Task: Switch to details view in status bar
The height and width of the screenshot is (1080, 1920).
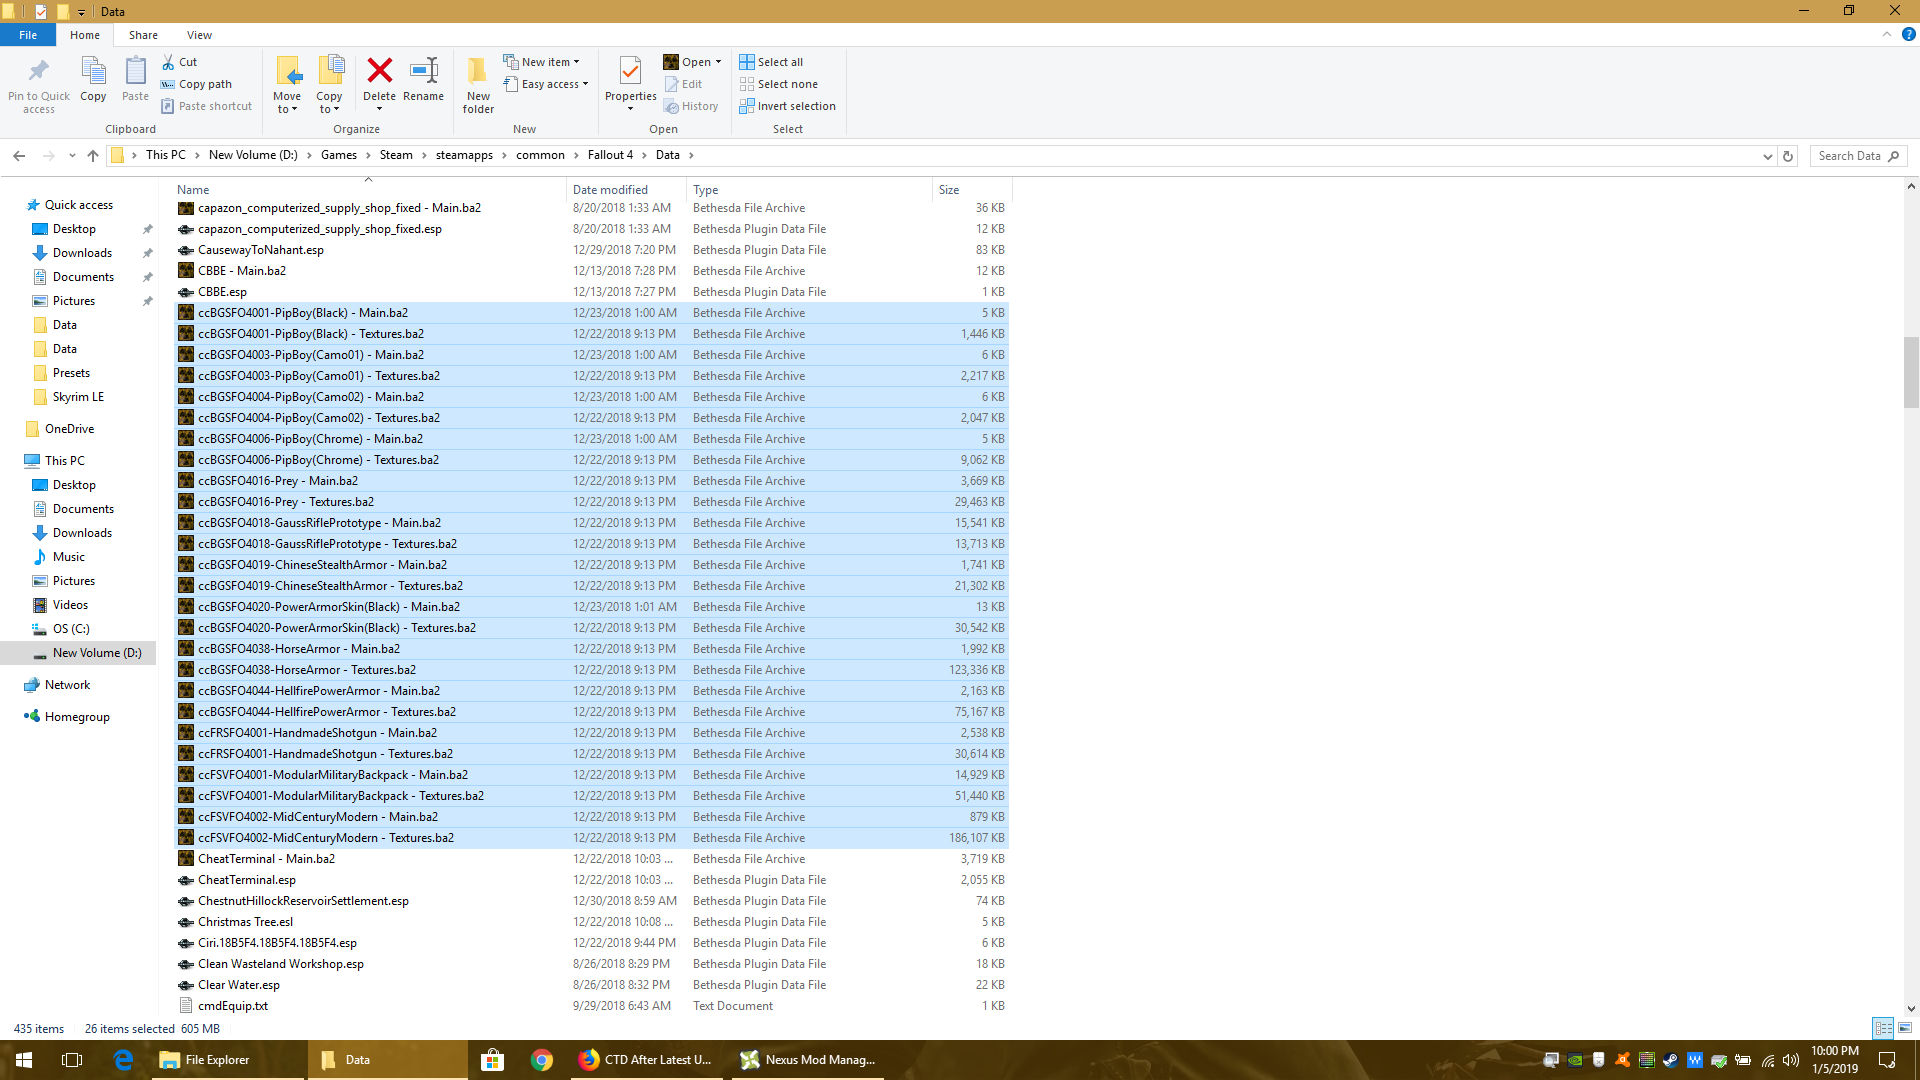Action: coord(1884,1028)
